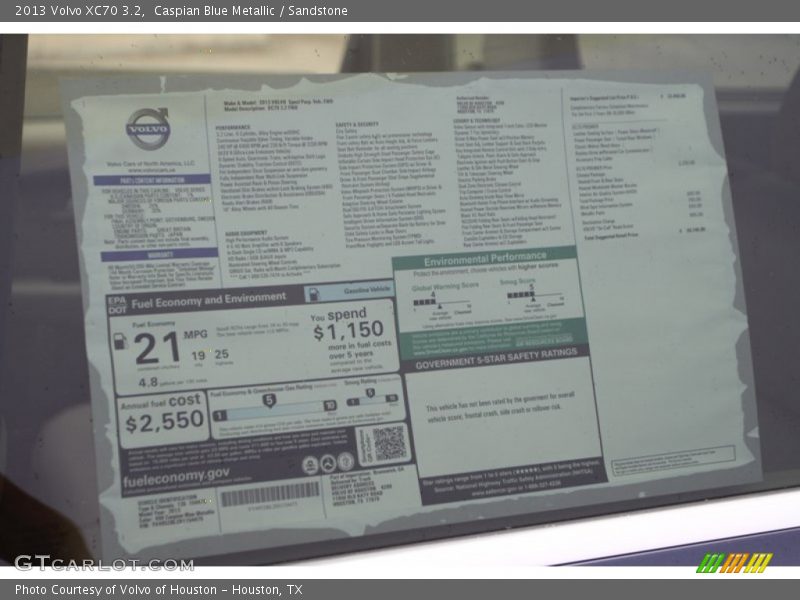Click the Volvo logo emblem
800x600 pixels.
tap(148, 128)
